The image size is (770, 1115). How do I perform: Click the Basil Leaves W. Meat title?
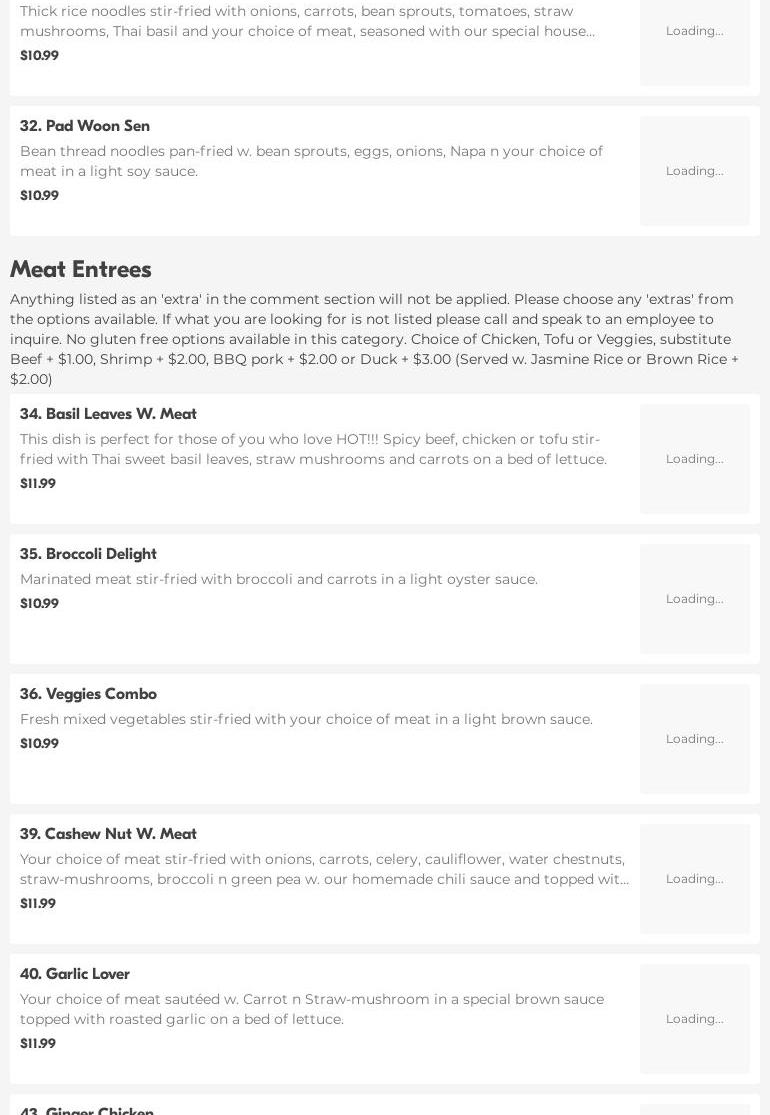click(108, 414)
